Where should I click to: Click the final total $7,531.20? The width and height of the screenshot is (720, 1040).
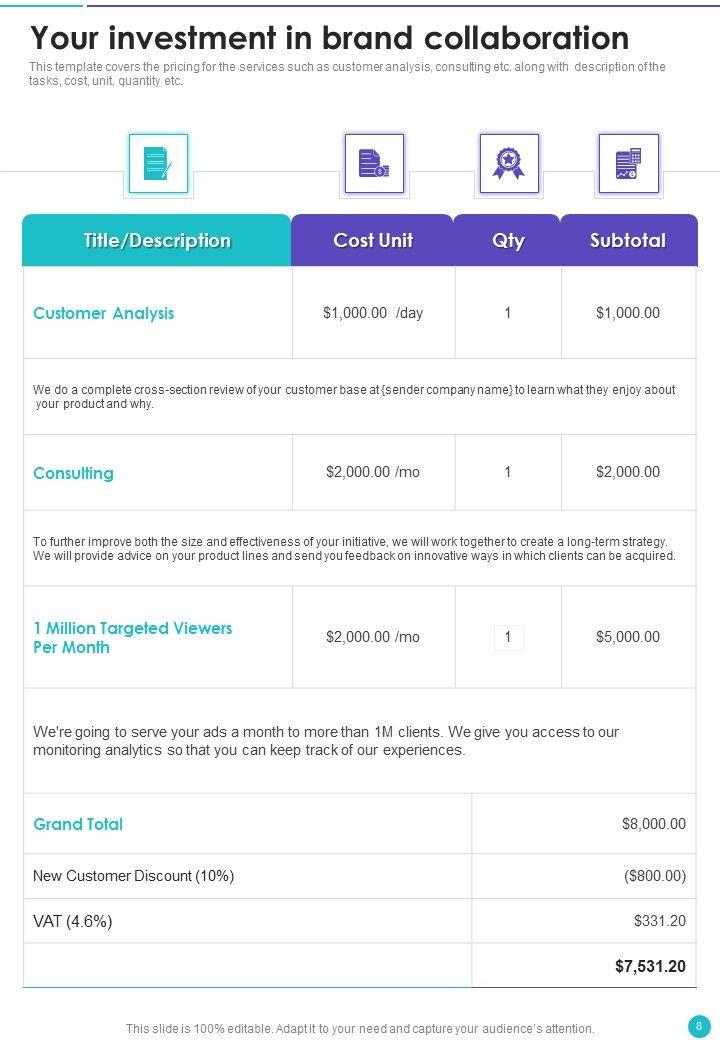pyautogui.click(x=650, y=966)
